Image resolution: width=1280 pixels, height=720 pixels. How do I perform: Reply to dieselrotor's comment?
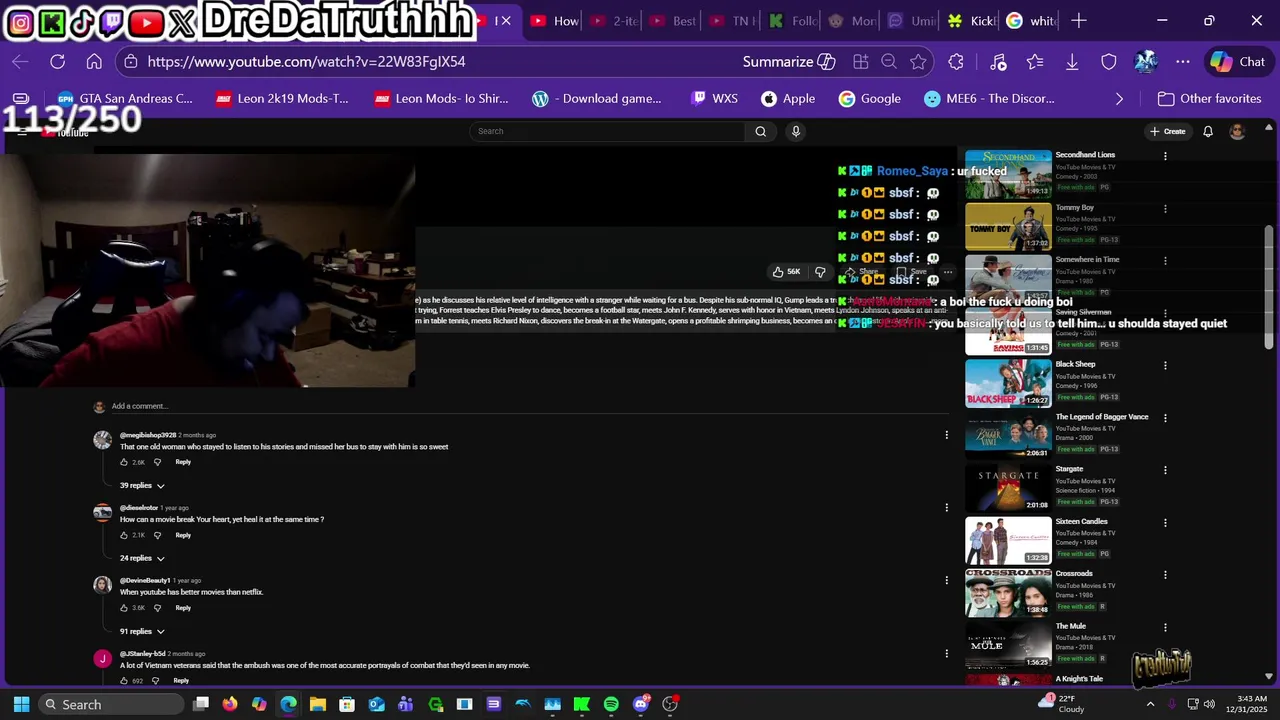[183, 535]
